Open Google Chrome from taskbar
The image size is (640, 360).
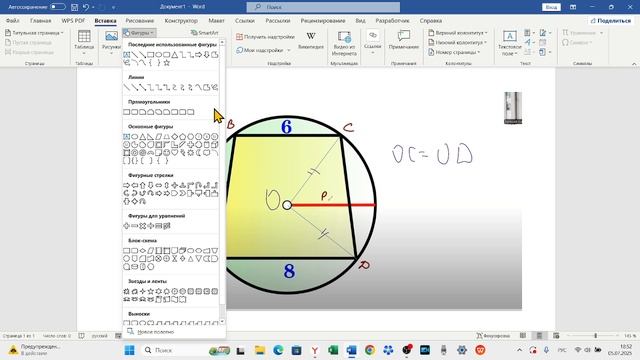pos(370,350)
